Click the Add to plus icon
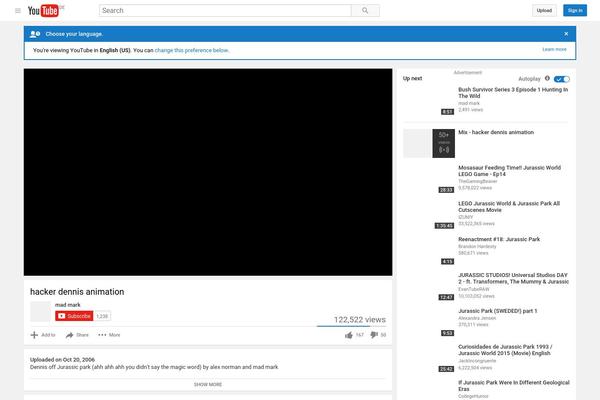Screen dimensions: 600x400 pyautogui.click(x=34, y=335)
